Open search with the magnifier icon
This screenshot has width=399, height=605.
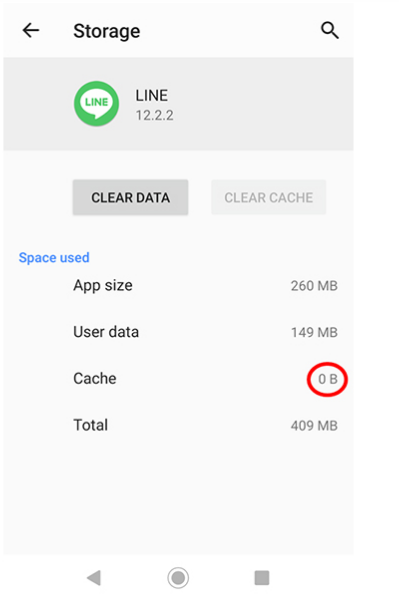click(x=330, y=30)
